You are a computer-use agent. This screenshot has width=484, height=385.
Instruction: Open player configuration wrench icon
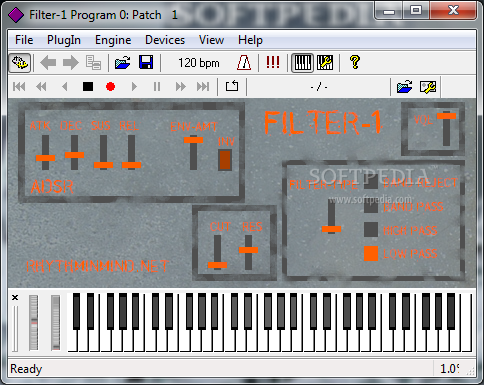428,87
